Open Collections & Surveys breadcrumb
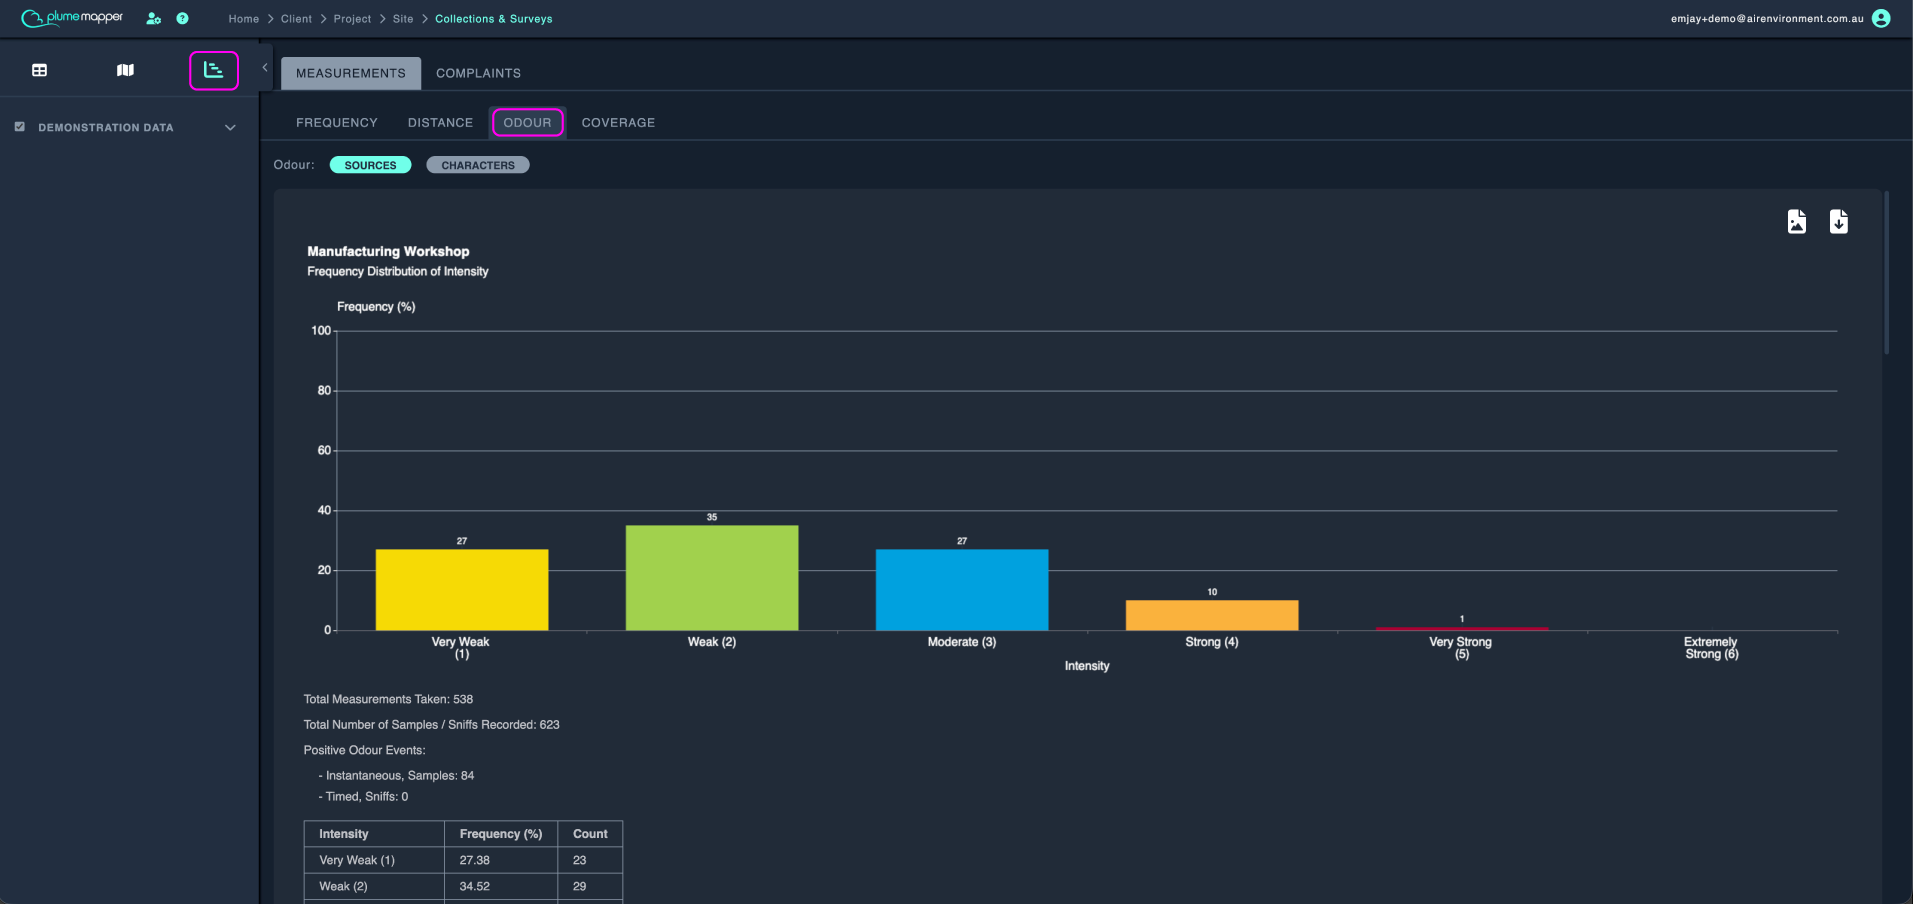Viewport: 1913px width, 904px height. click(x=494, y=19)
